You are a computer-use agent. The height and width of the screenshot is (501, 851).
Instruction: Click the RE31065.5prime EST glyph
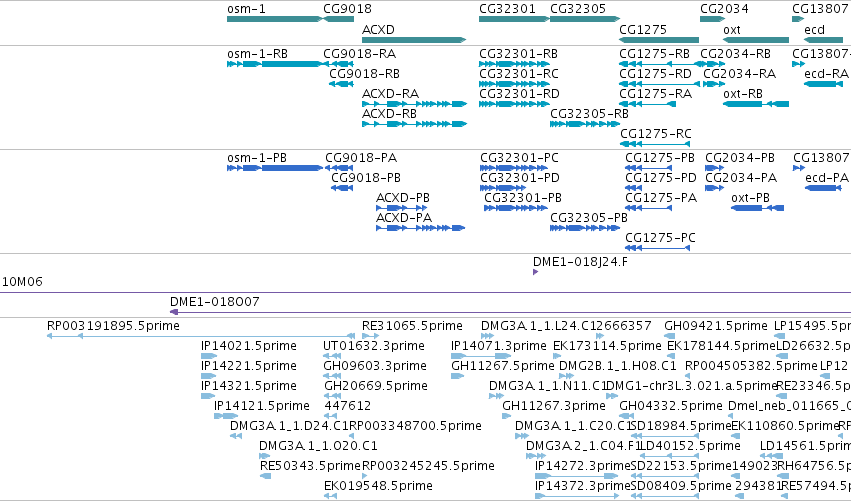[371, 337]
